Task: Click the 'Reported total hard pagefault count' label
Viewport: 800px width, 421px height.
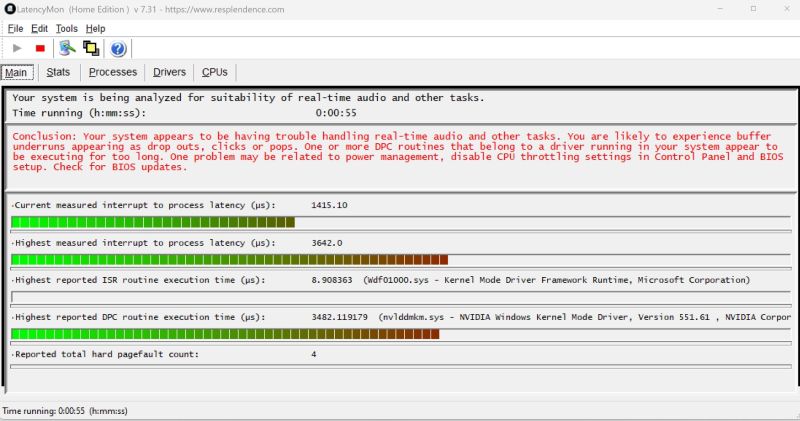Action: (106, 354)
